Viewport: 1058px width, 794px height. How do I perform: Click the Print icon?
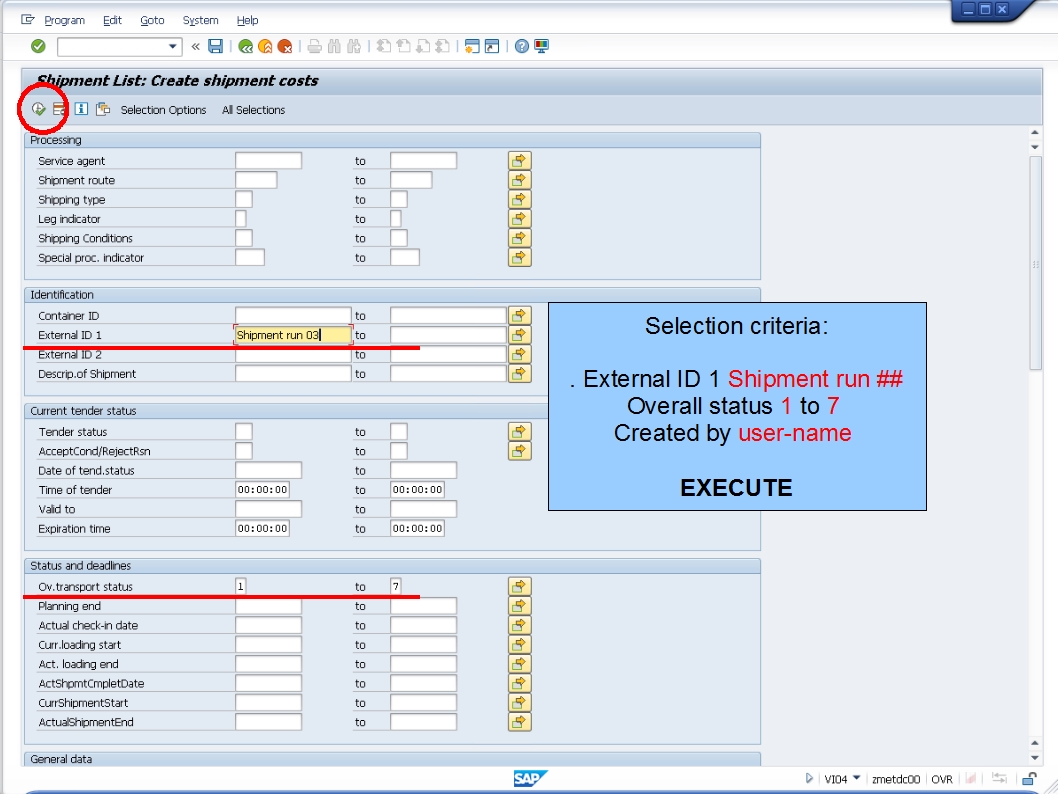point(314,46)
